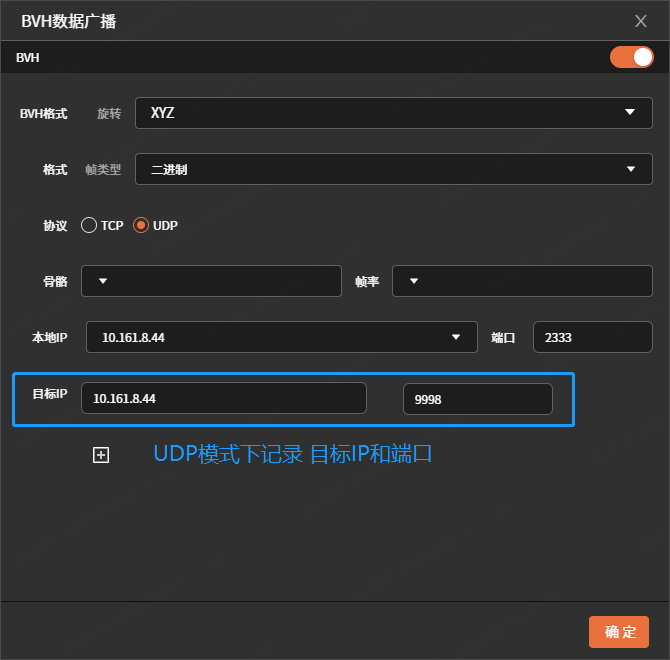Click the BVH数据广播 title bar text
Image resolution: width=670 pixels, height=660 pixels.
pyautogui.click(x=69, y=21)
